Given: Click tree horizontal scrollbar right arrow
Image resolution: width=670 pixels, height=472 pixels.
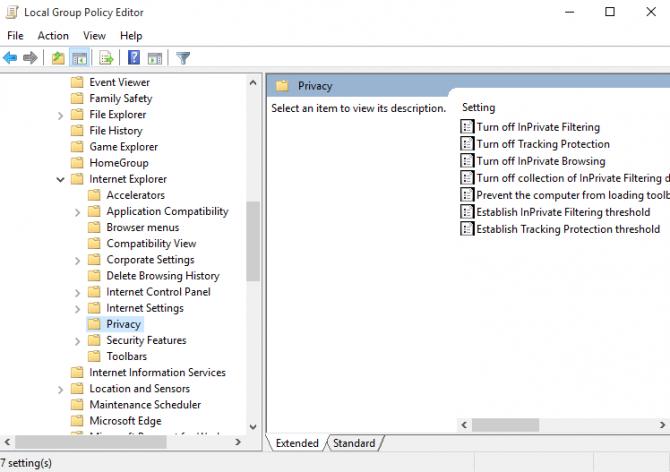Looking at the screenshot, I should pyautogui.click(x=238, y=442).
